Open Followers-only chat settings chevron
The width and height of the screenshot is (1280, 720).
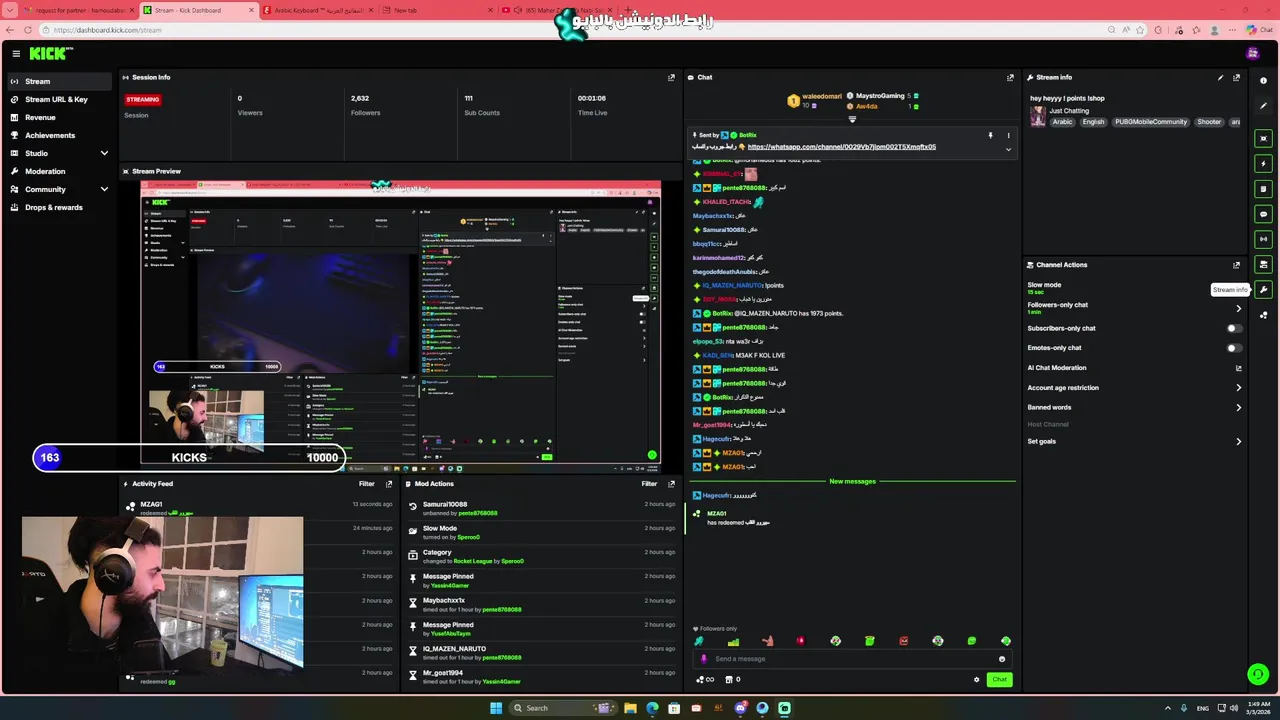point(1238,308)
